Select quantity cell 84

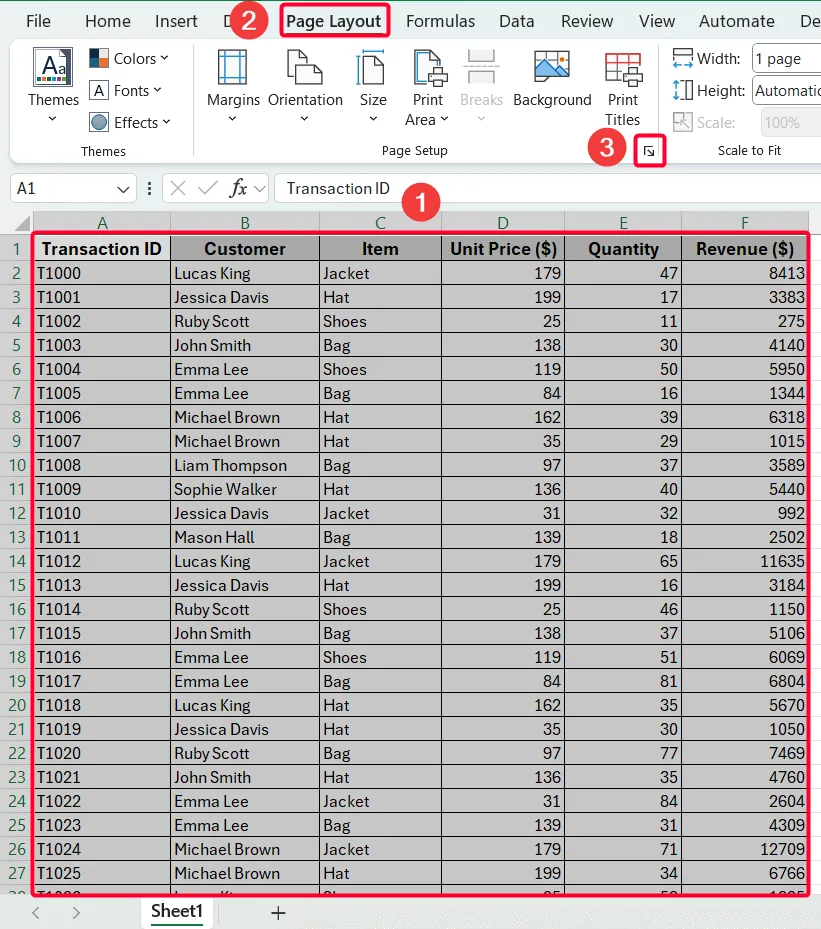(x=623, y=801)
